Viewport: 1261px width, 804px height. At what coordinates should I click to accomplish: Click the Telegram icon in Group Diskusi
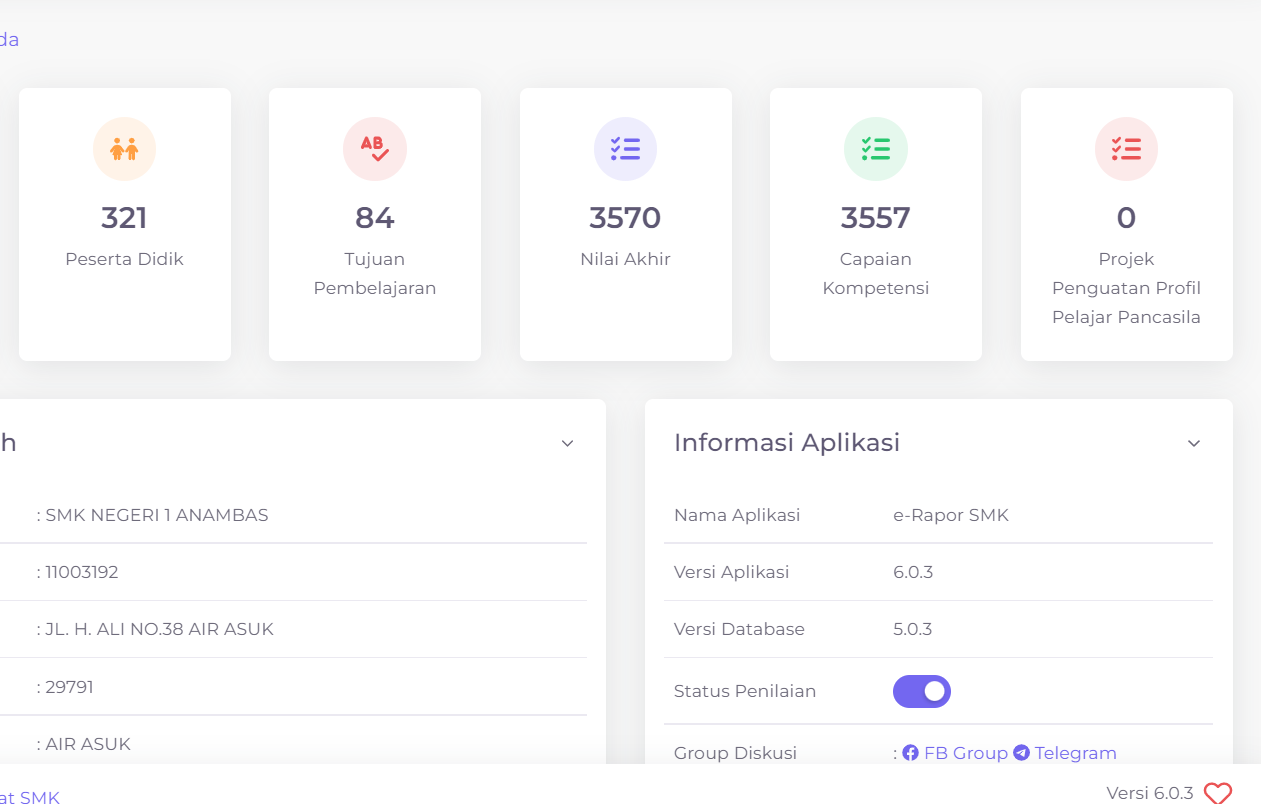(x=1021, y=753)
